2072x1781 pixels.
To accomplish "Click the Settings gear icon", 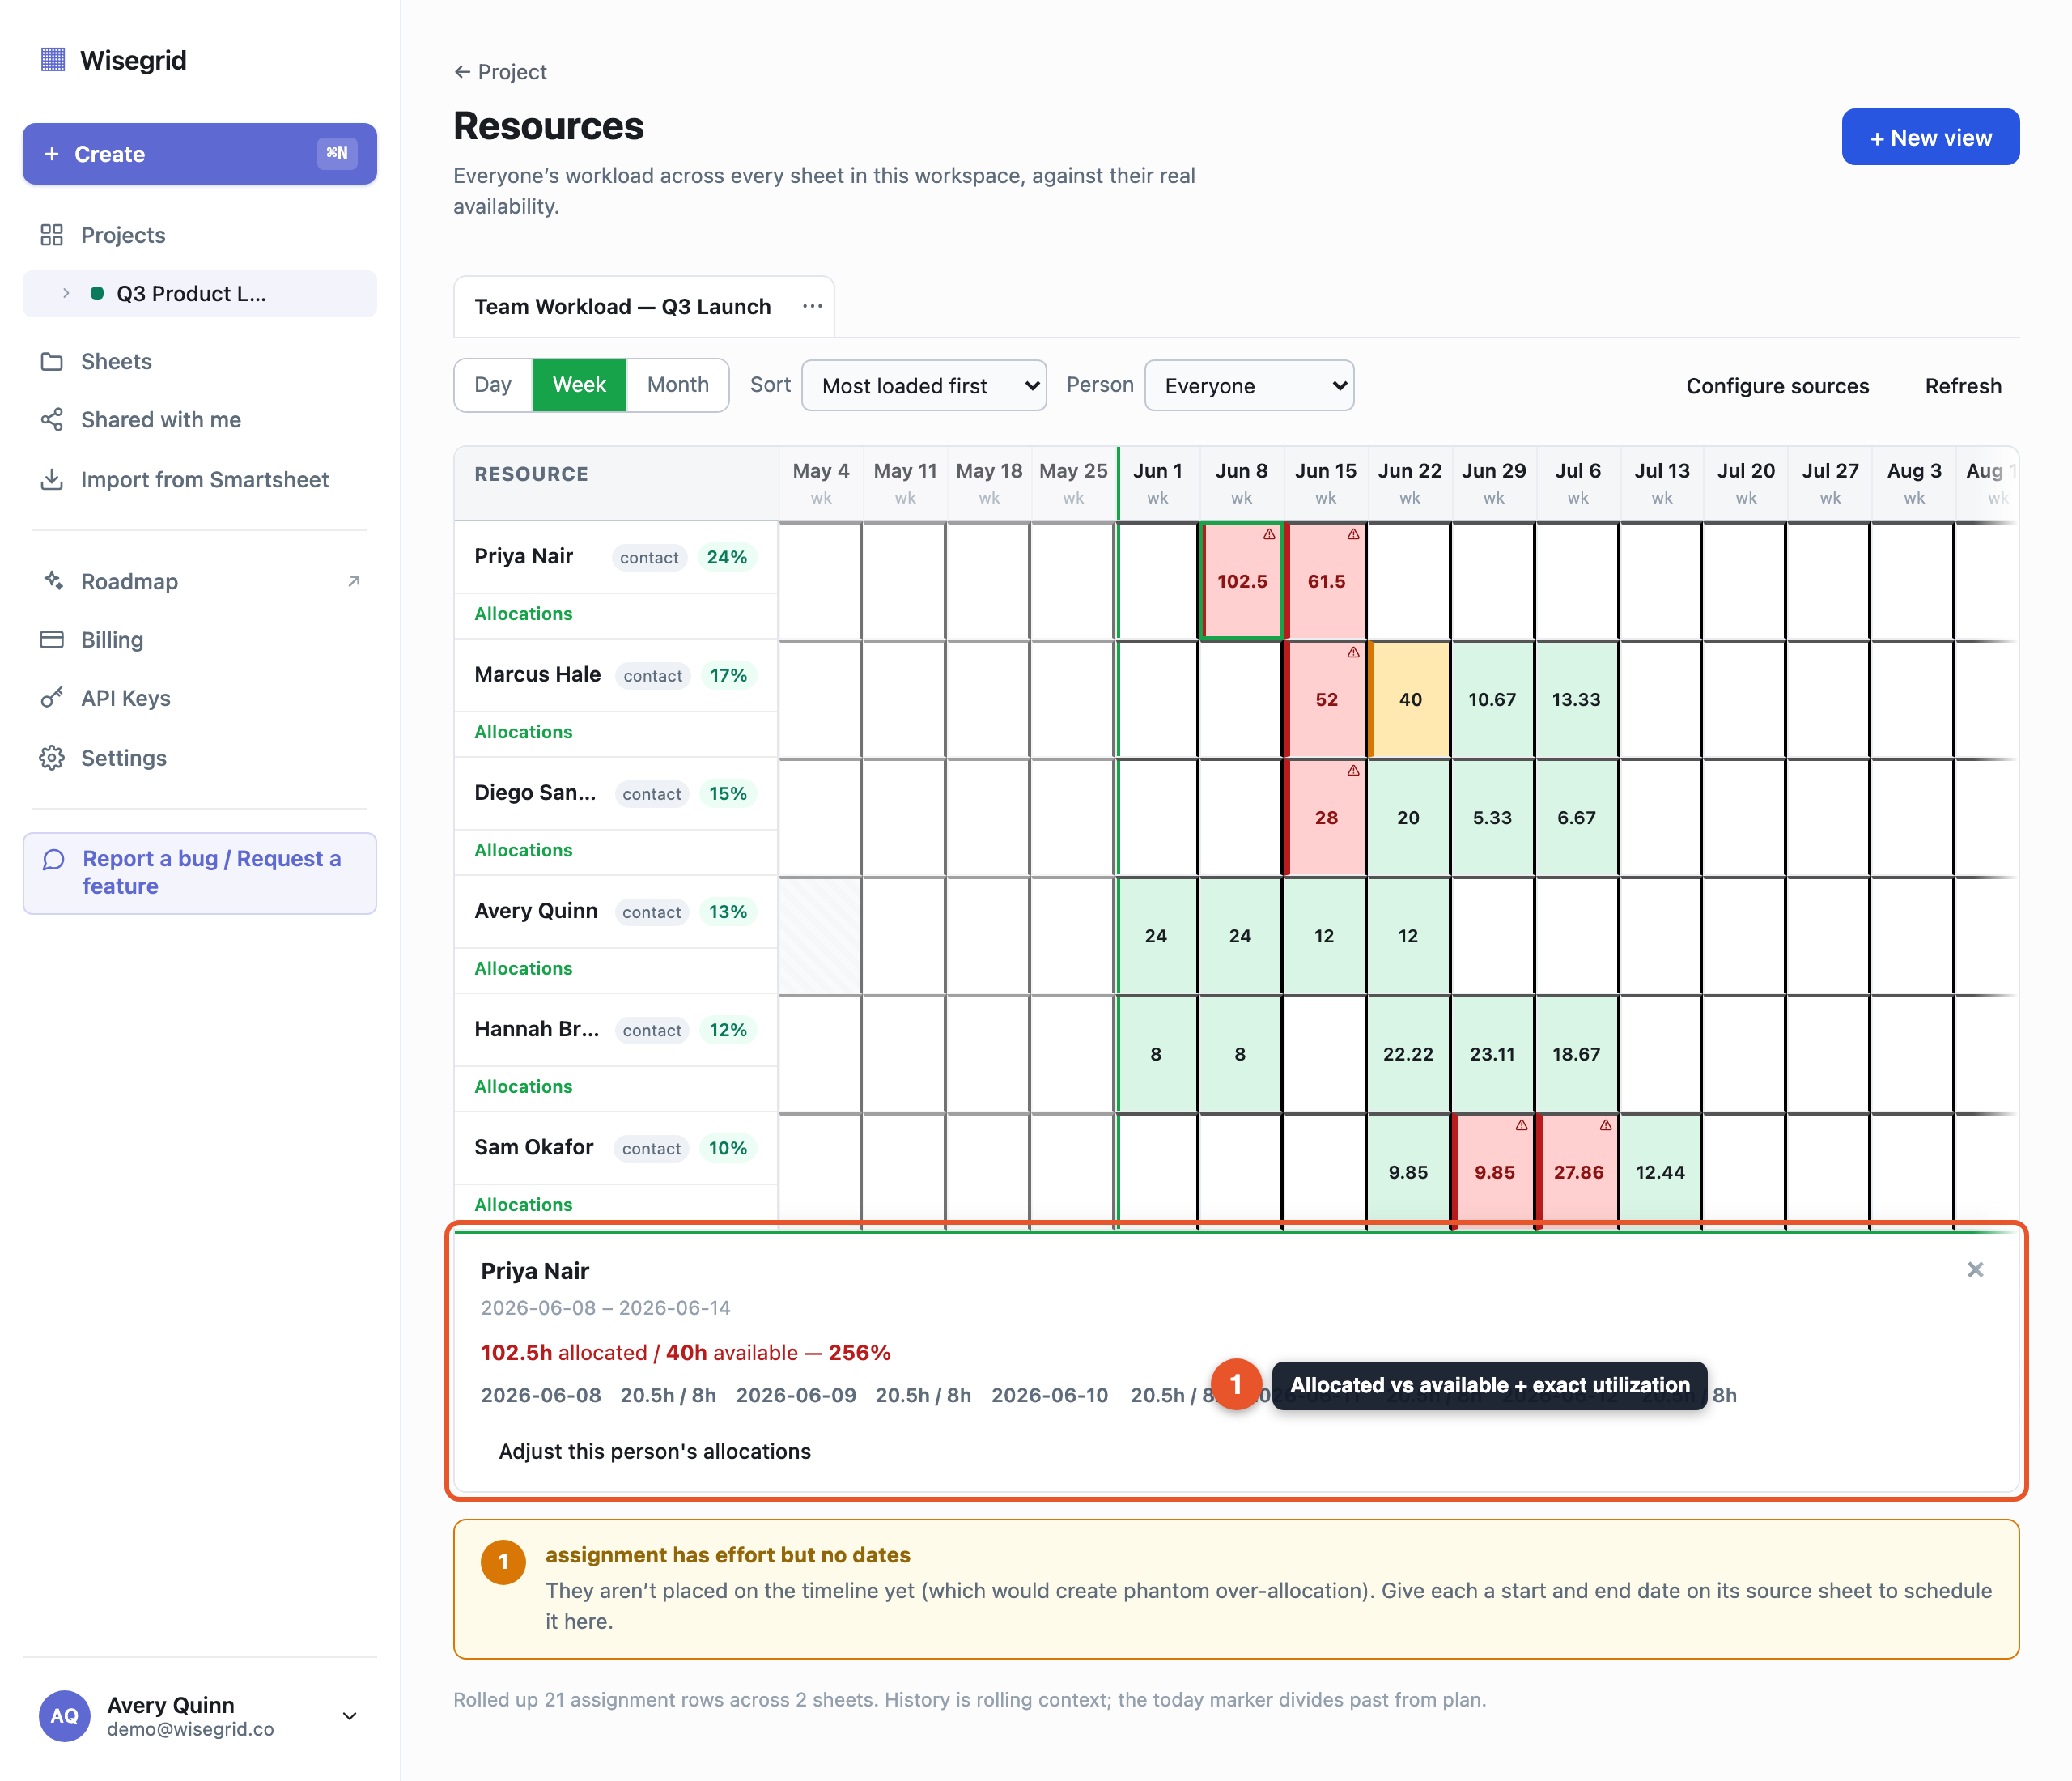I will [52, 758].
